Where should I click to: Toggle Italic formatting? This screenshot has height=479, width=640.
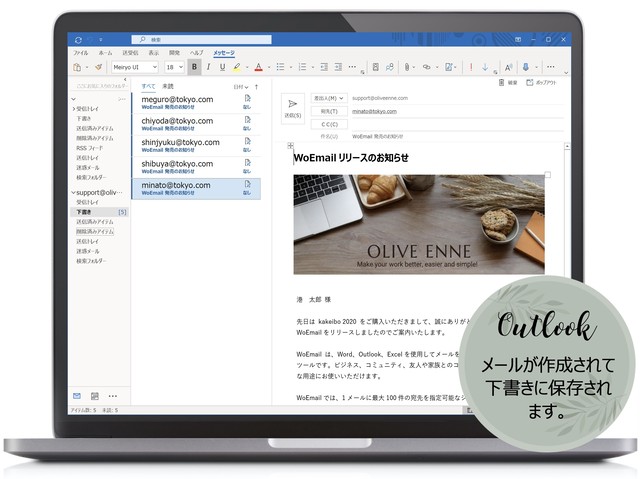[x=208, y=67]
